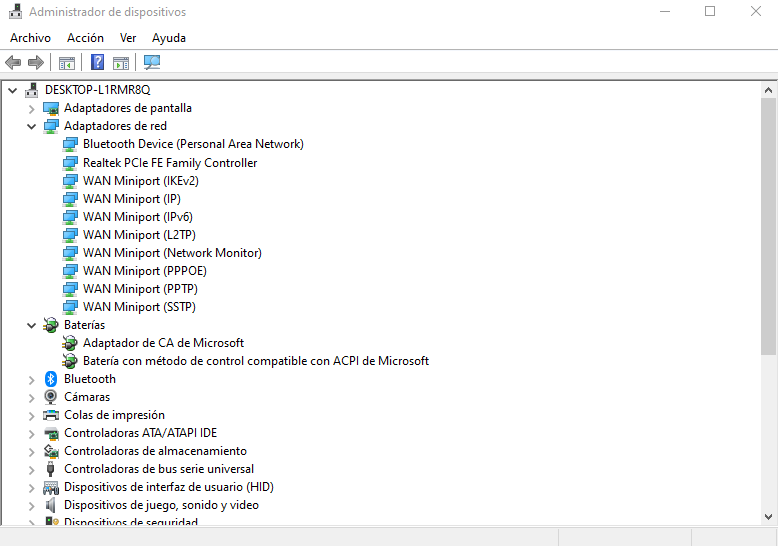Open the Acción menu
This screenshot has height=546, width=778.
tap(85, 38)
